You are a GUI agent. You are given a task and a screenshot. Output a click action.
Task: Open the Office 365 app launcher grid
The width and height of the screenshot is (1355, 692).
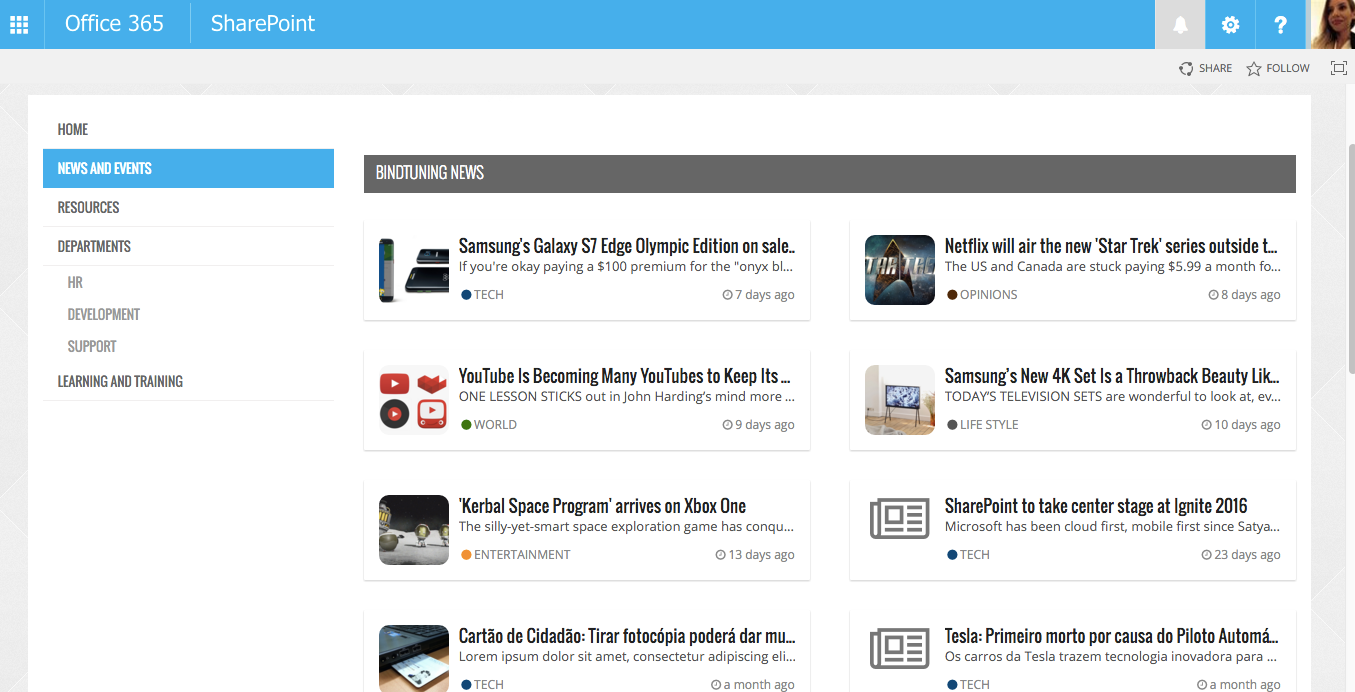(19, 24)
